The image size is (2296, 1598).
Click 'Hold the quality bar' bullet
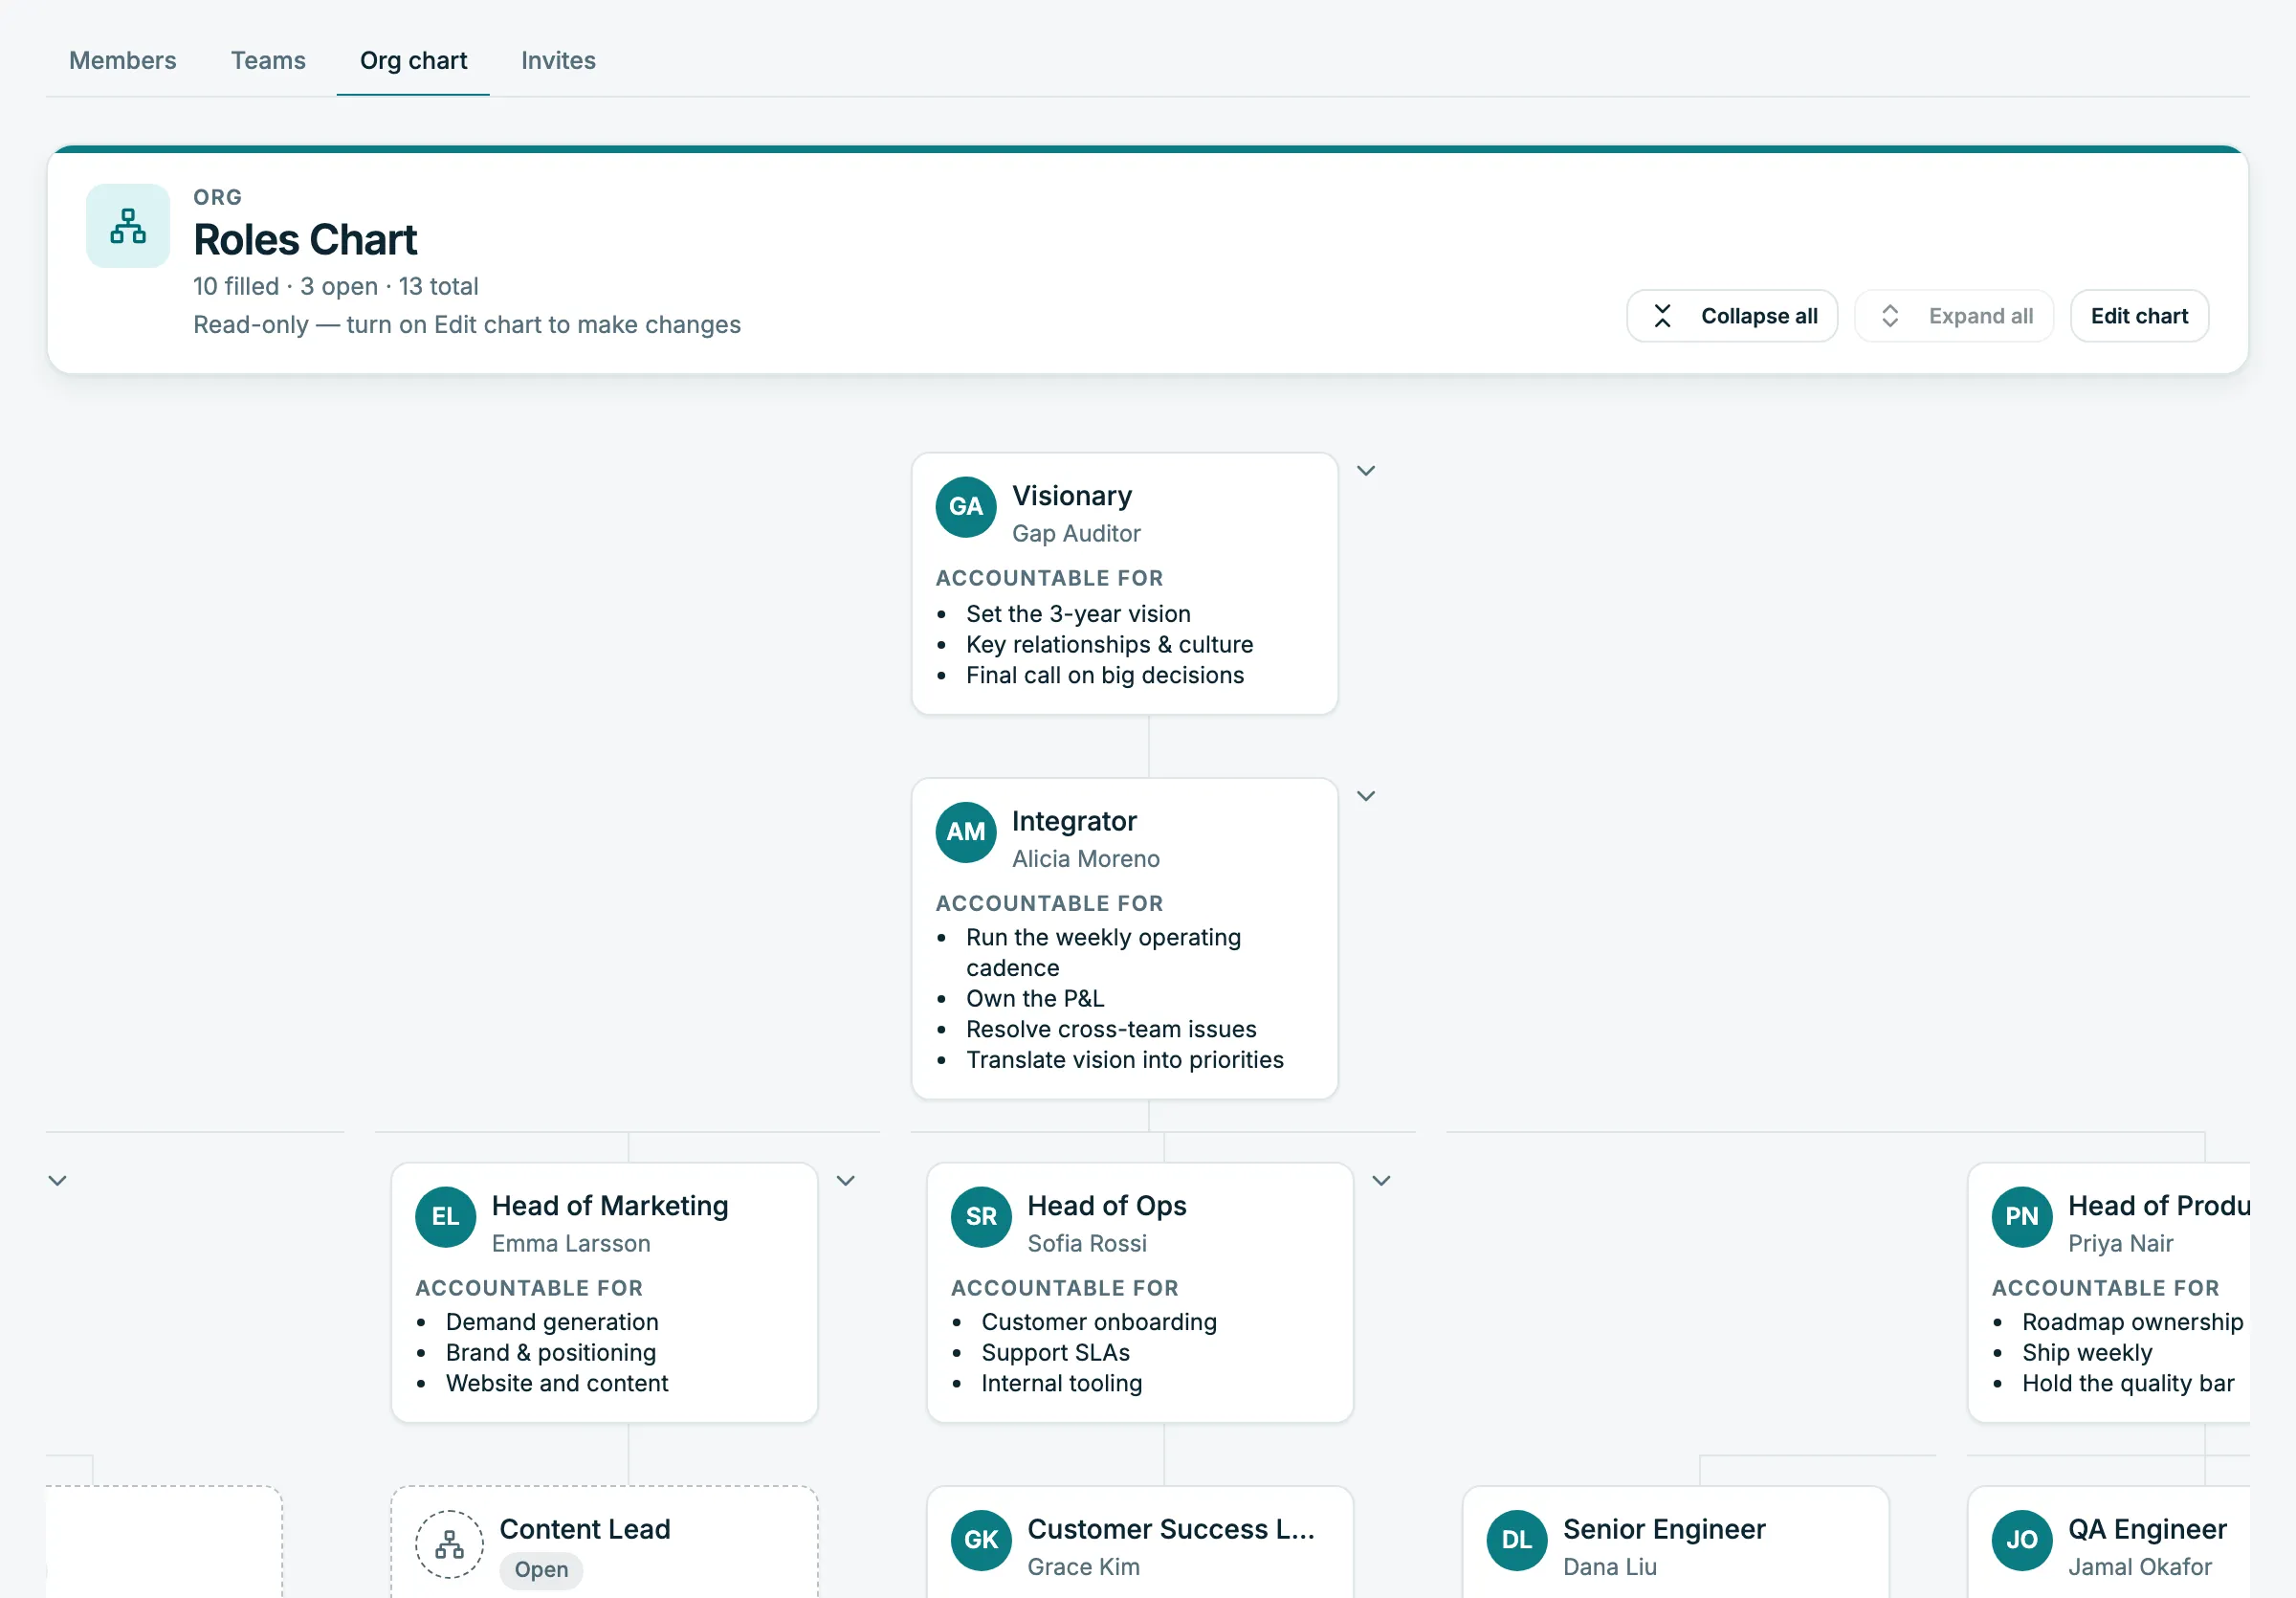tap(2127, 1384)
